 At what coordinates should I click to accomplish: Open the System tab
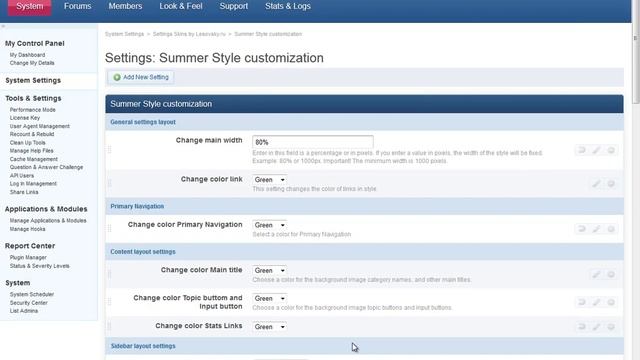pos(30,7)
